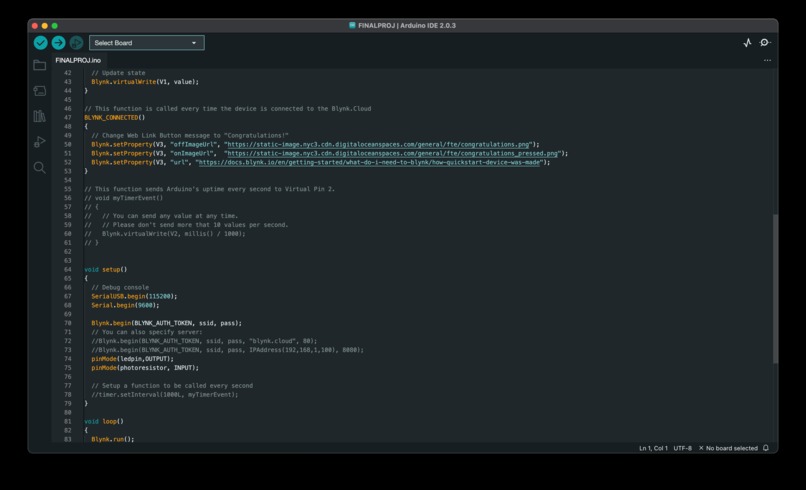
Task: Open the Boards Manager sidebar icon
Action: coord(40,91)
